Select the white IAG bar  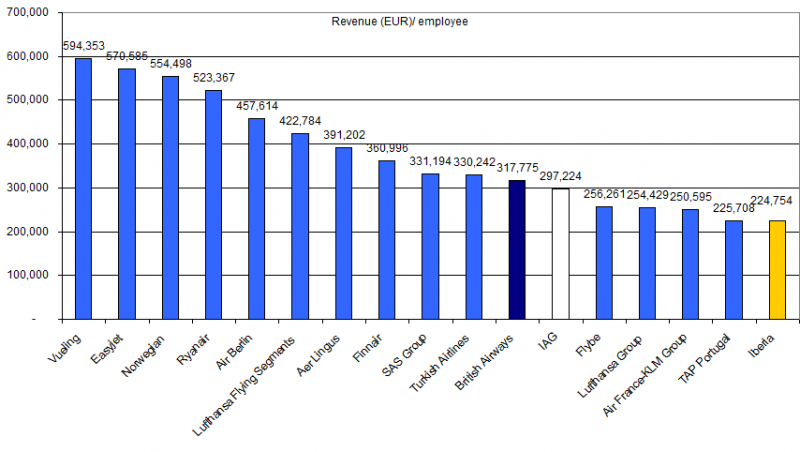coord(560,254)
